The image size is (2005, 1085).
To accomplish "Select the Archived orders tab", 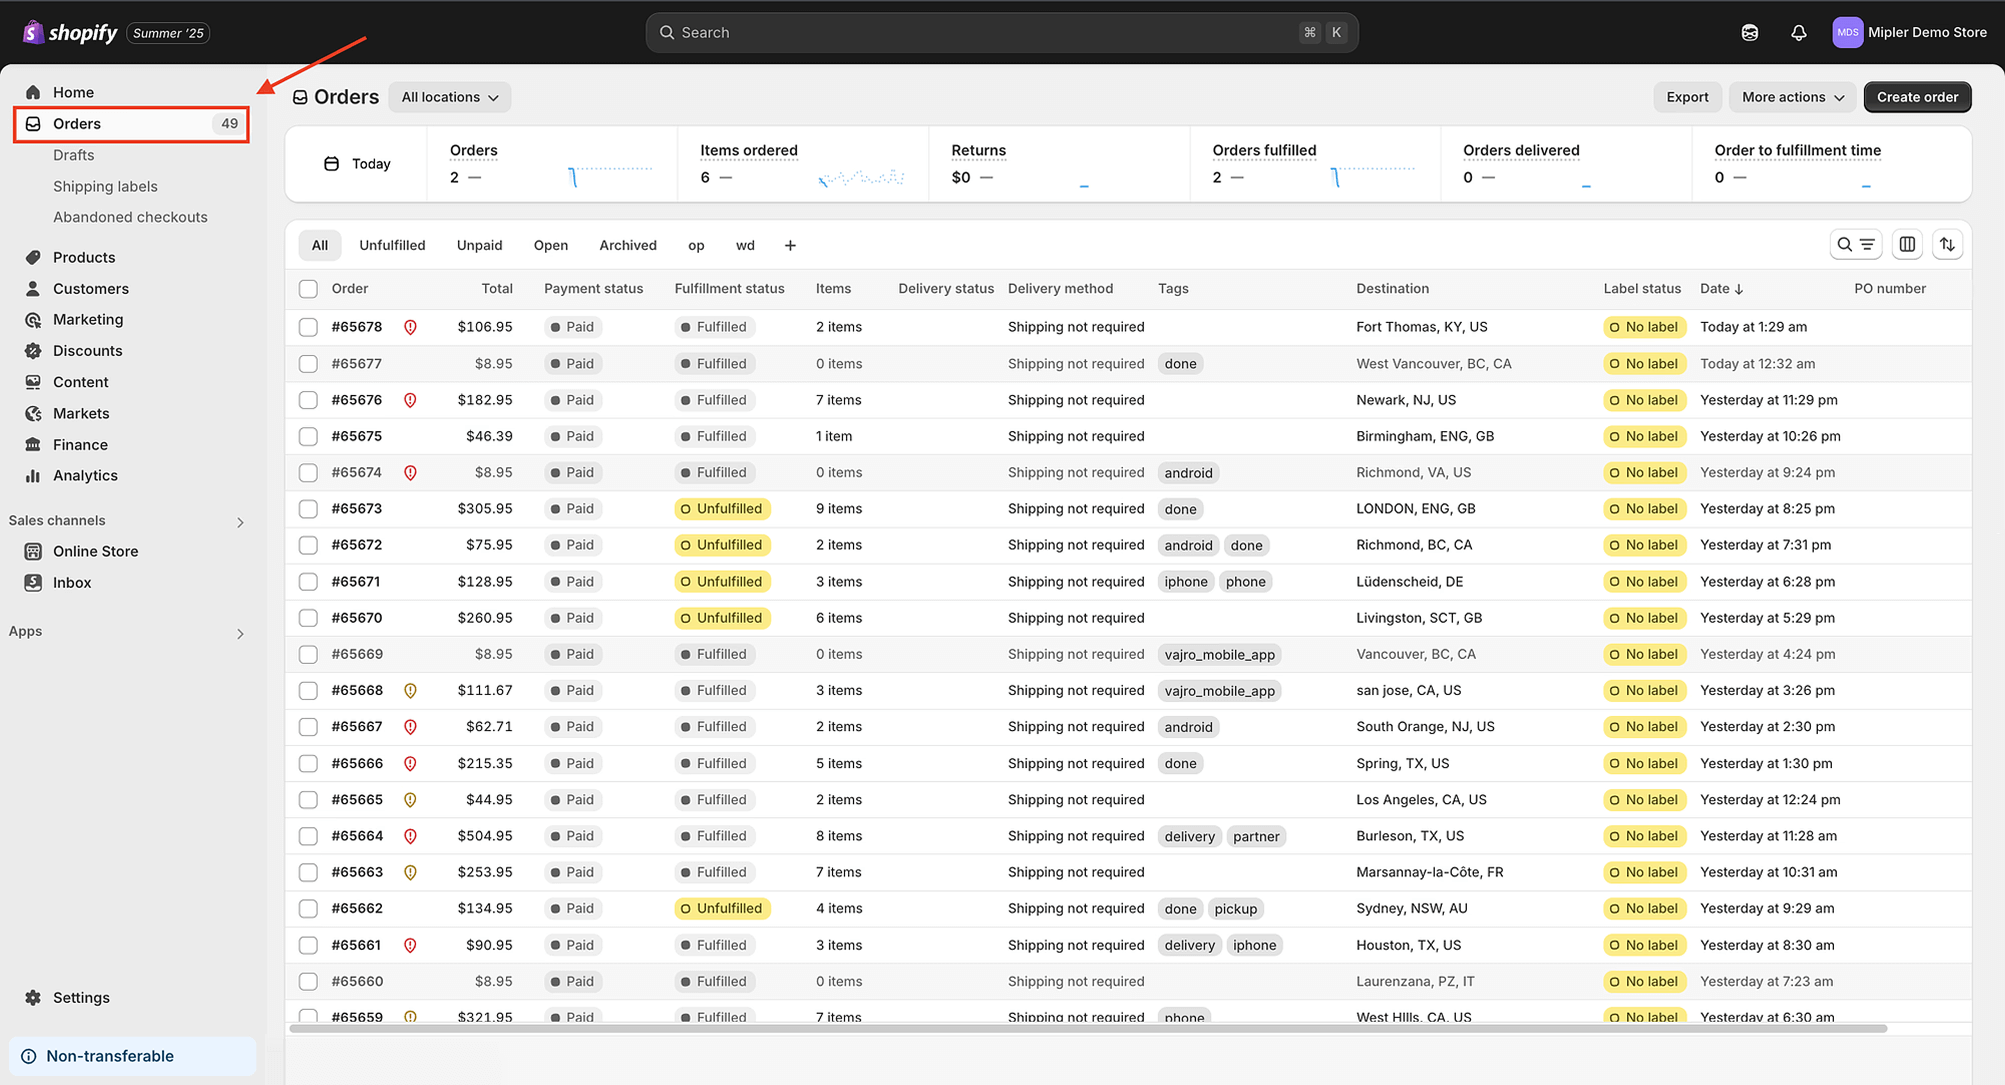I will [627, 246].
